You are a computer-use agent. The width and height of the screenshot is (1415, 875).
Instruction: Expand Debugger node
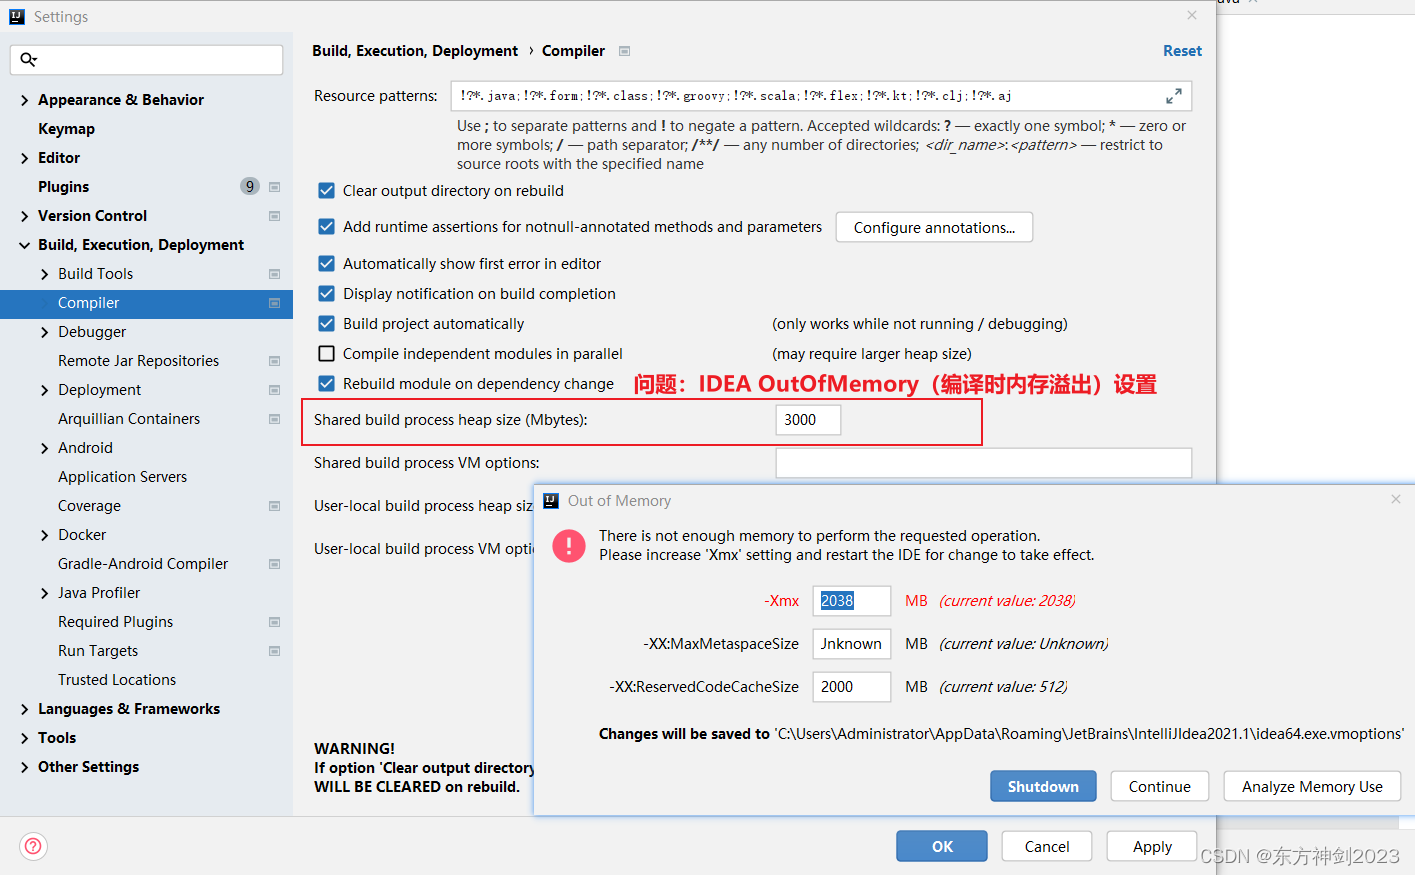point(44,332)
